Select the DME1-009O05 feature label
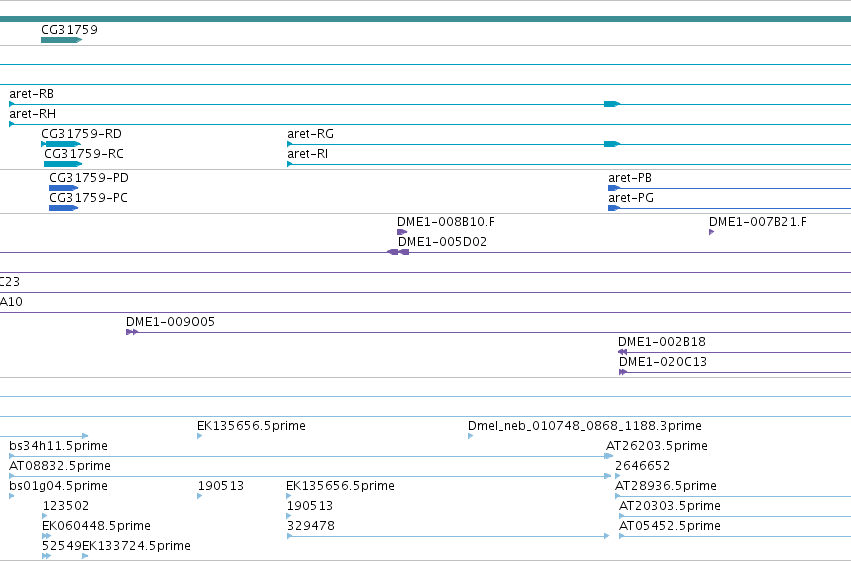Viewport: 851px width, 561px height. pyautogui.click(x=170, y=322)
